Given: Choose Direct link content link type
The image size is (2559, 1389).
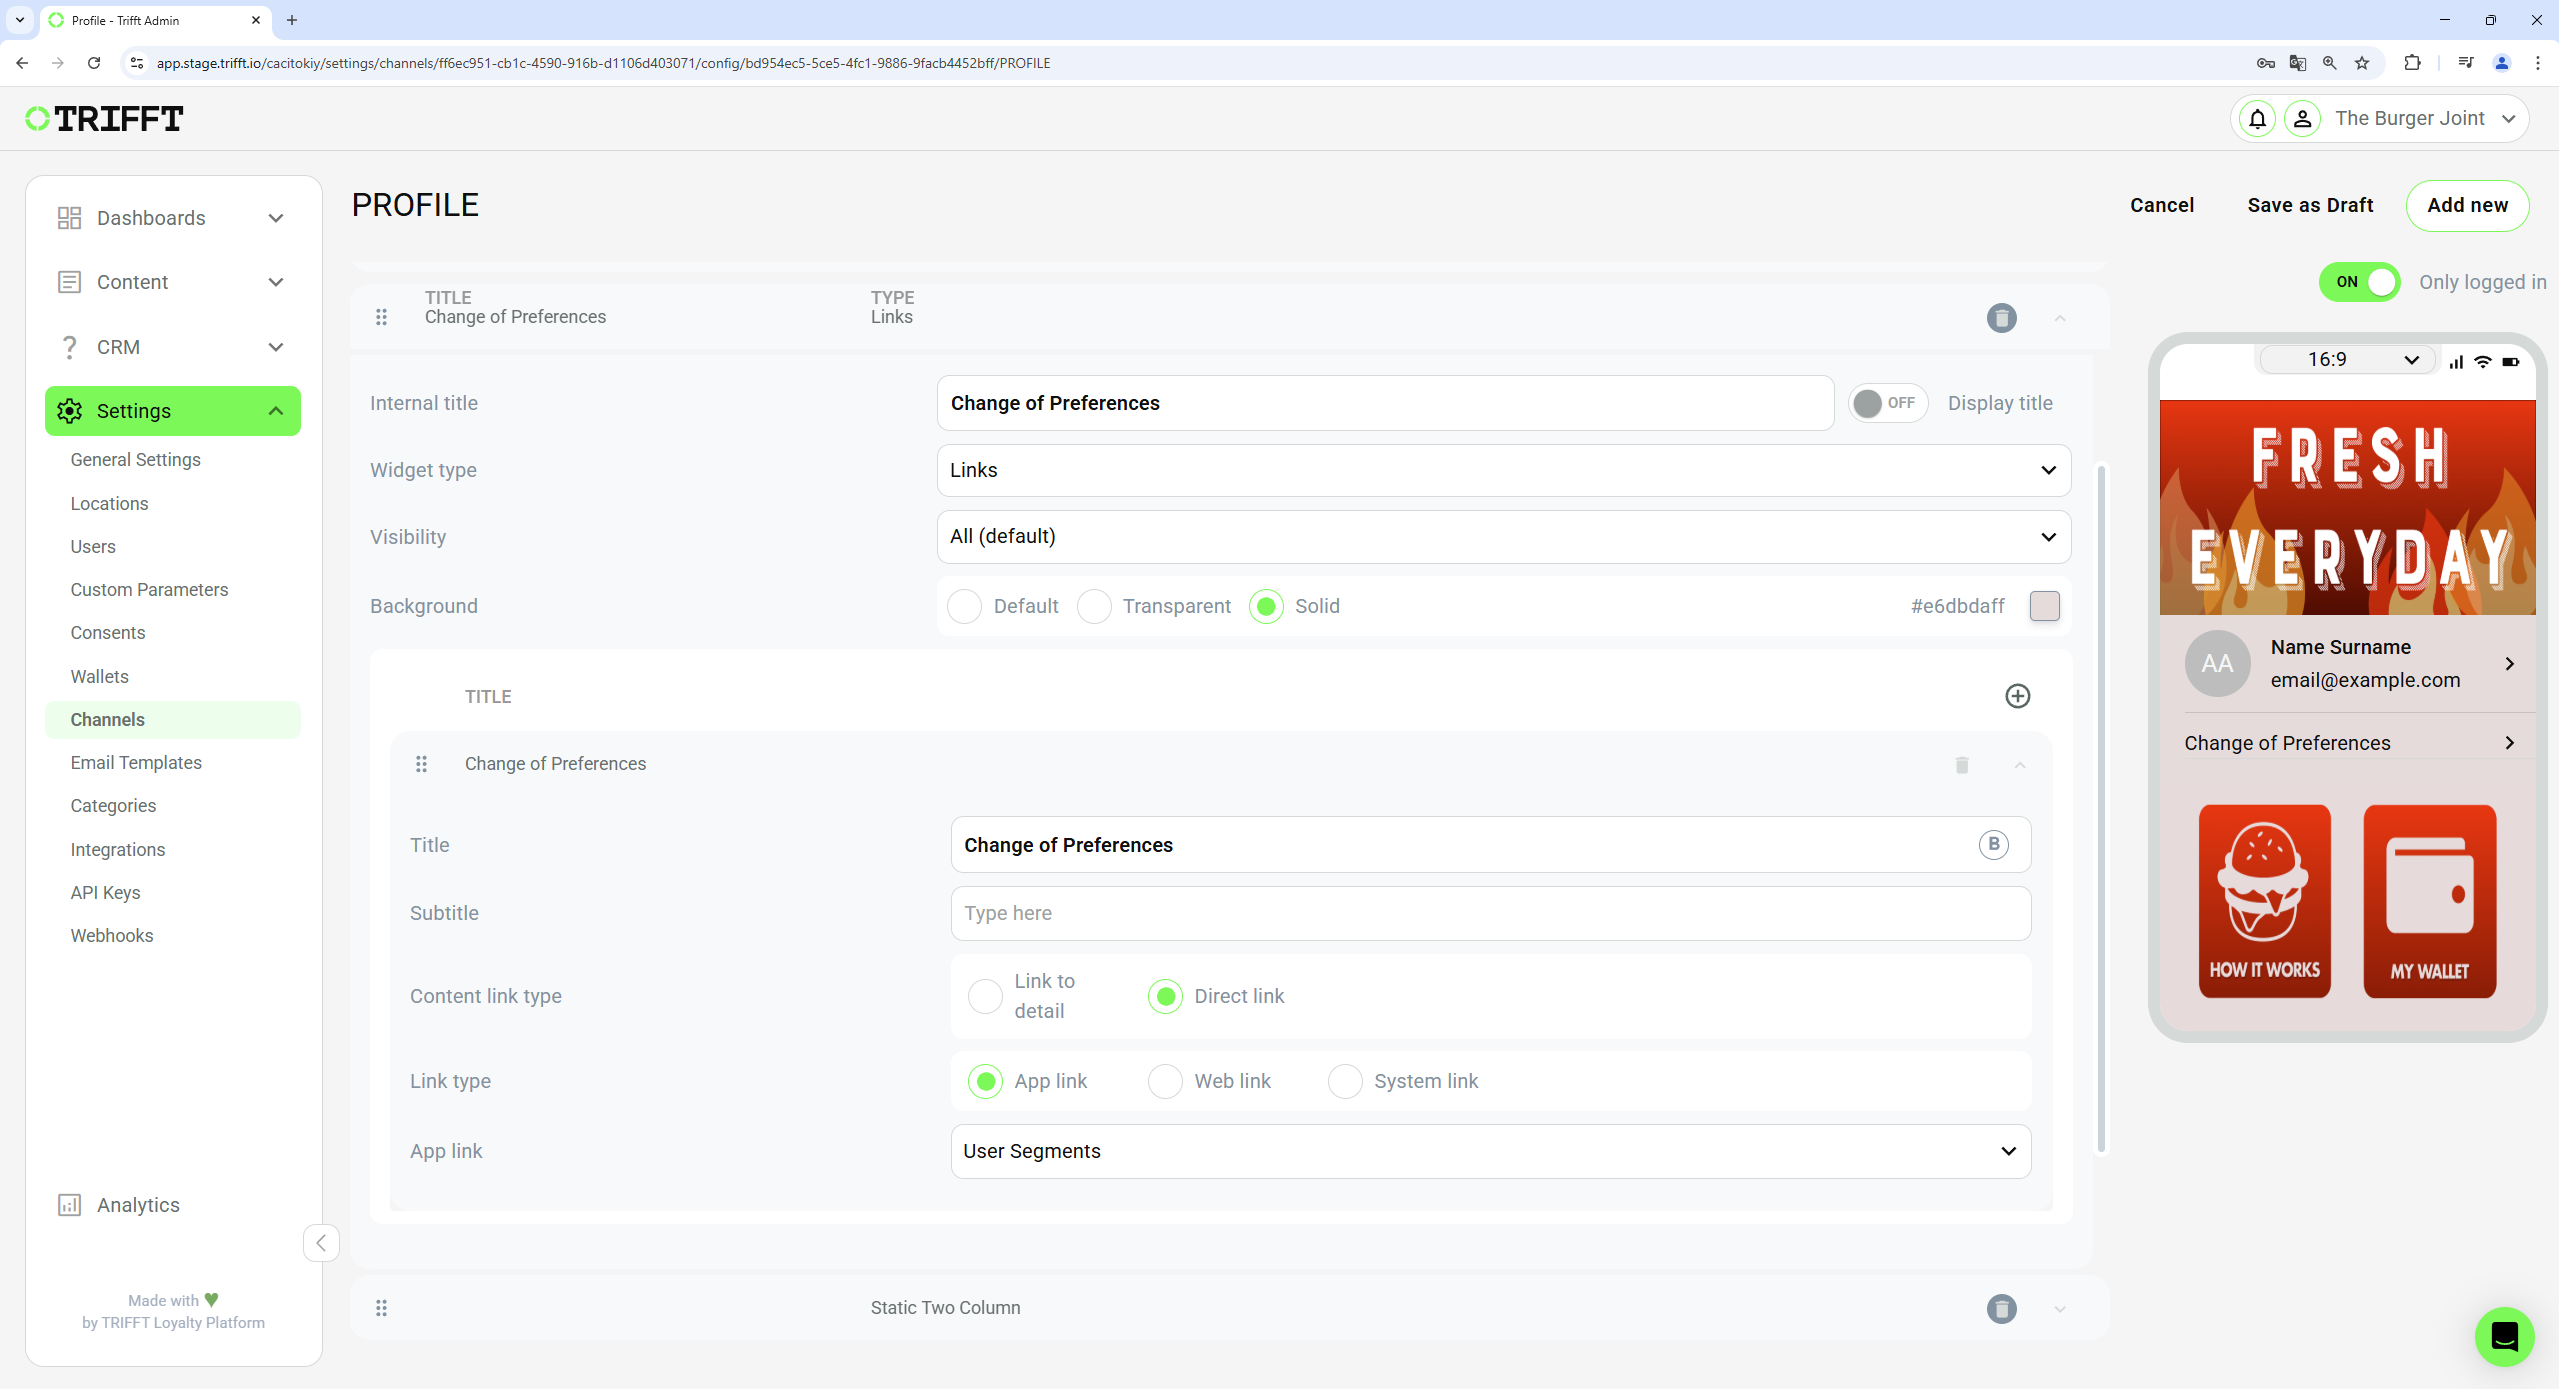Looking at the screenshot, I should (x=1165, y=996).
